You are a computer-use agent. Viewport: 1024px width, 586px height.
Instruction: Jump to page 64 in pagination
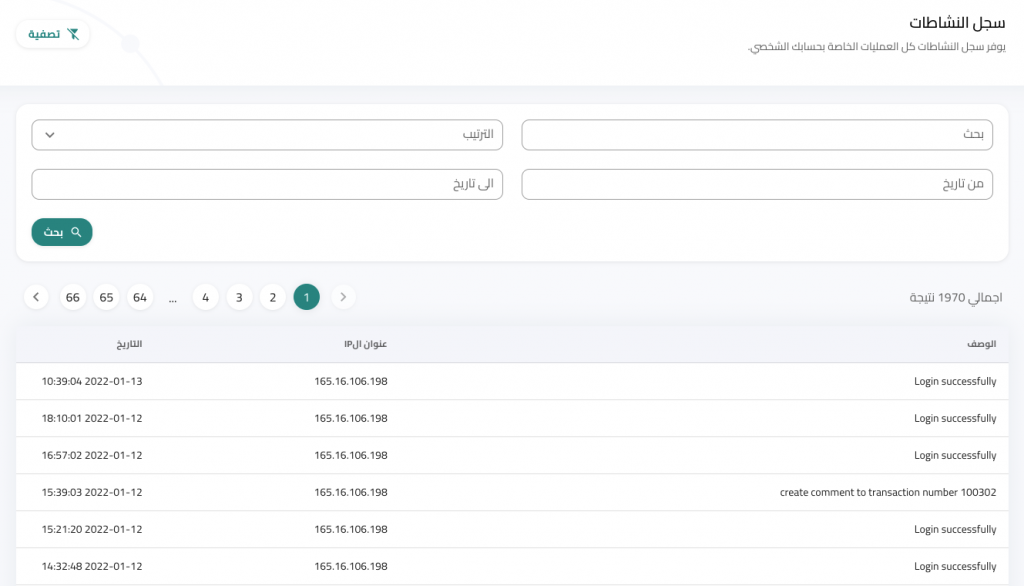click(140, 297)
